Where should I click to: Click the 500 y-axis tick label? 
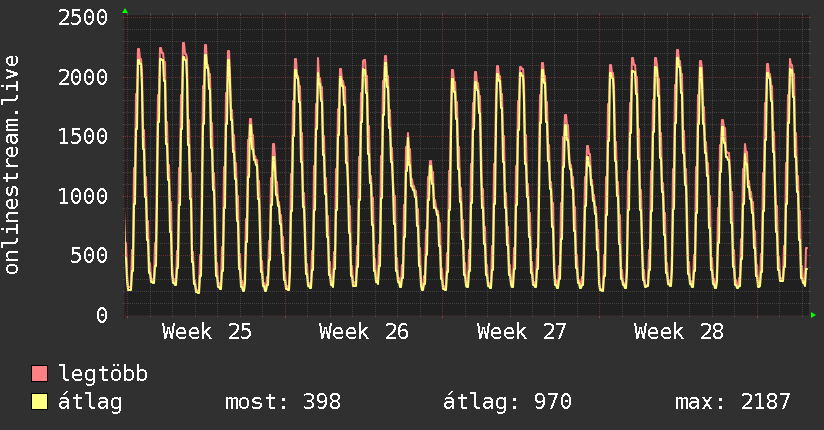pyautogui.click(x=89, y=255)
